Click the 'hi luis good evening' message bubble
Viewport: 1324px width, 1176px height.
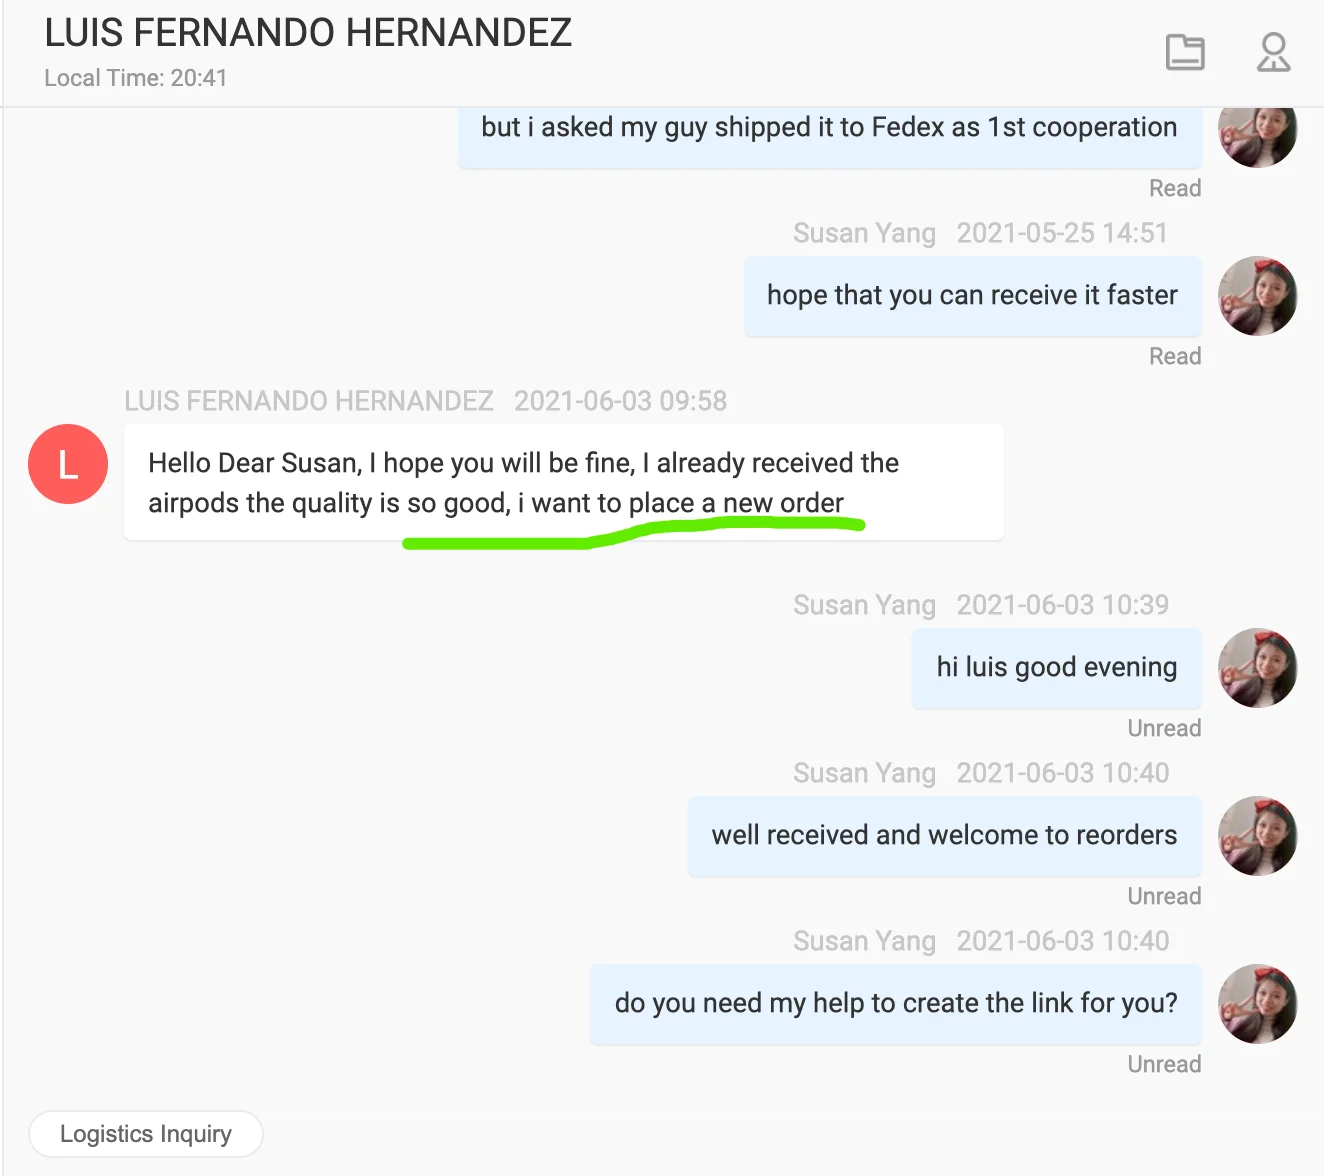pos(1056,668)
